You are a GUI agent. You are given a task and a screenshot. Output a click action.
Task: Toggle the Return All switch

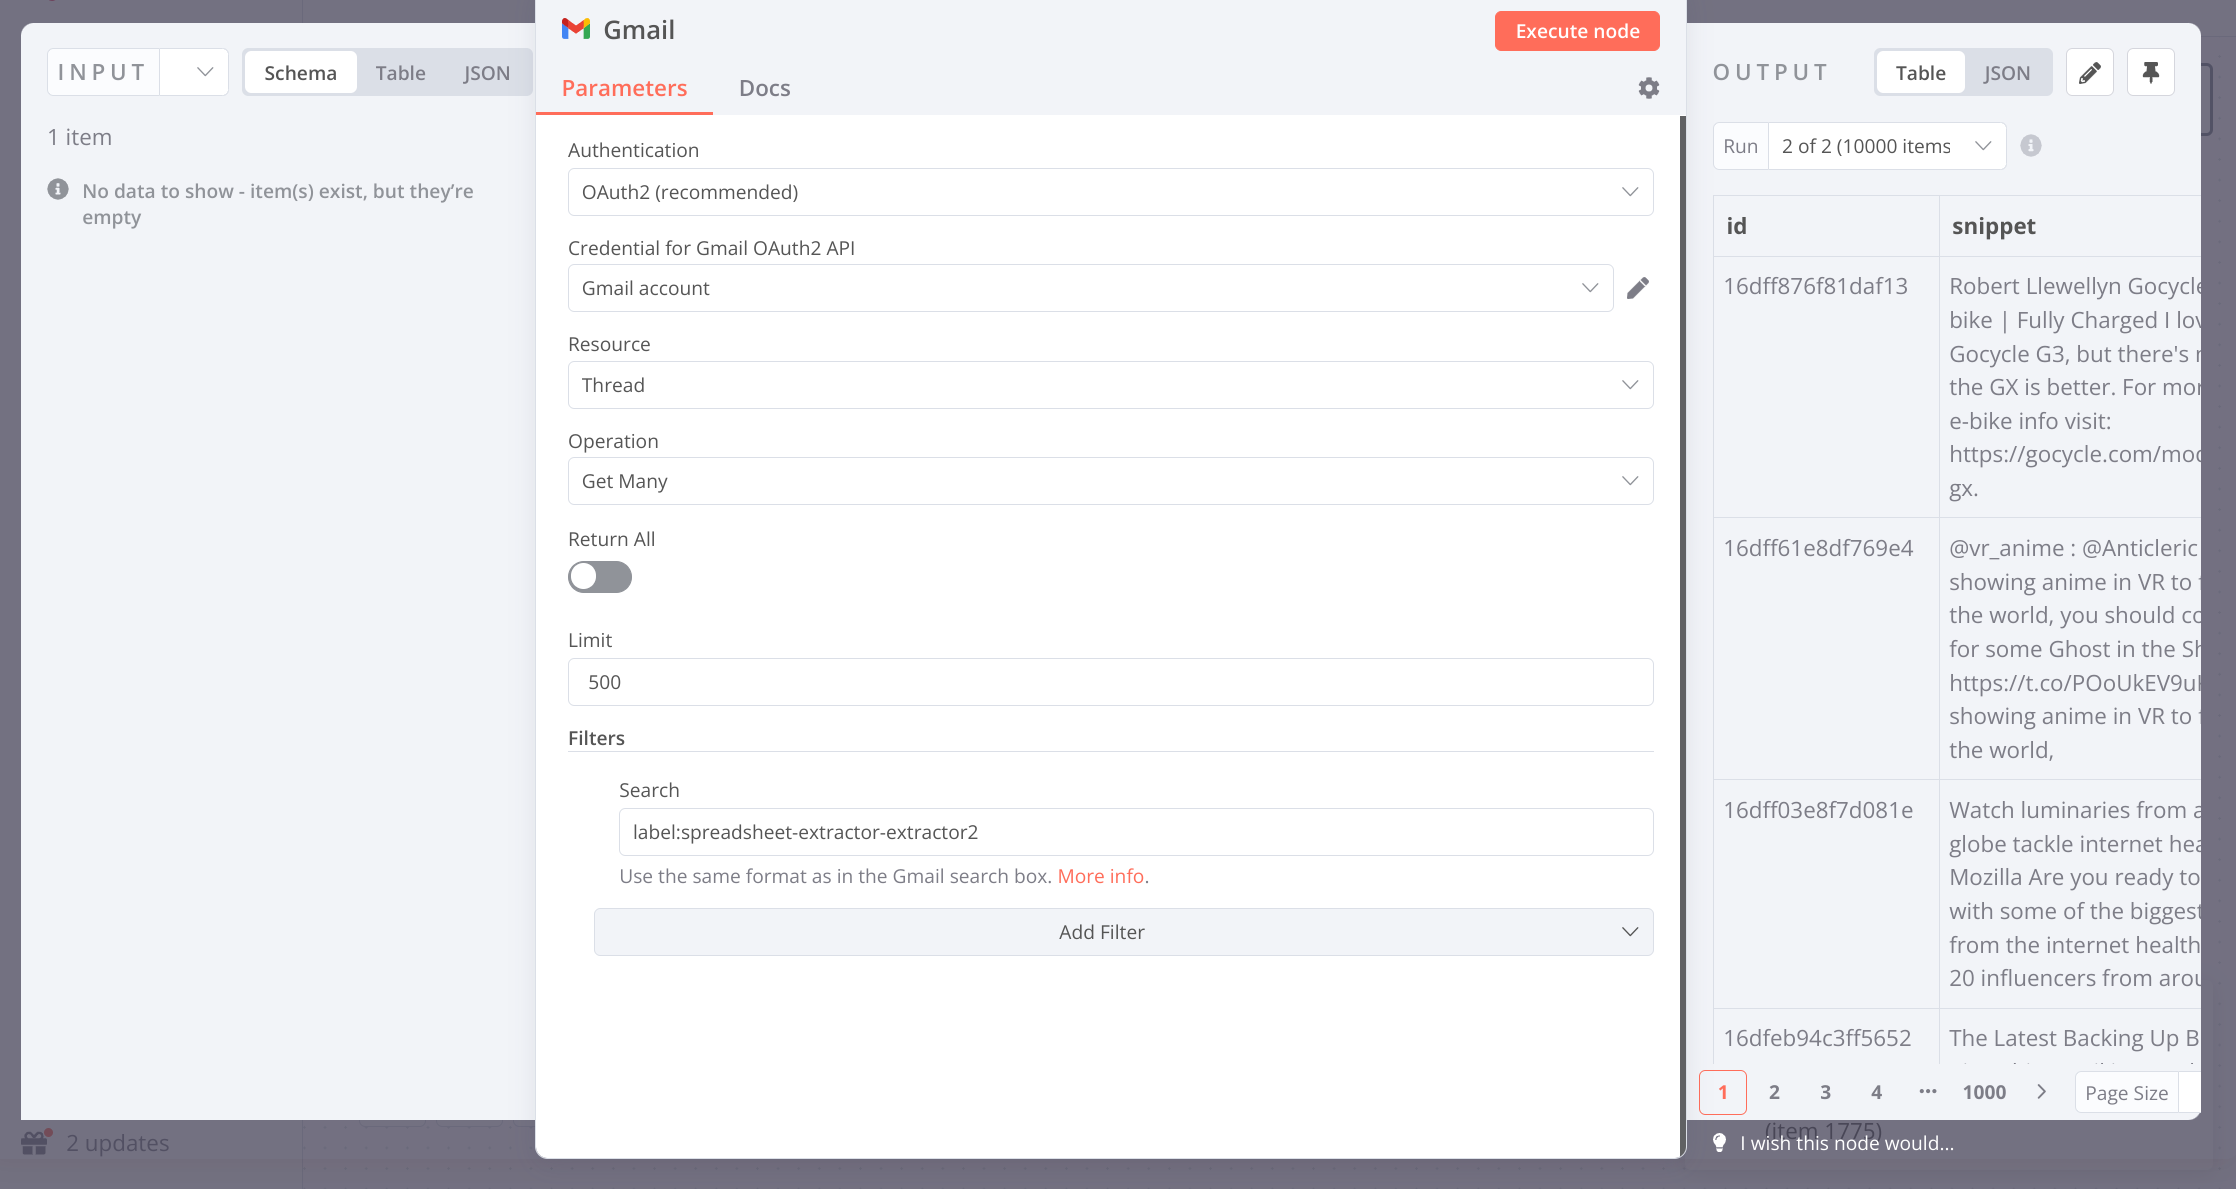tap(600, 577)
